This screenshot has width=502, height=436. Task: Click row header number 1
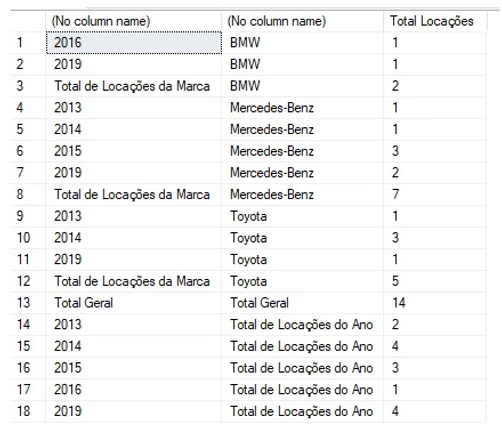point(28,42)
